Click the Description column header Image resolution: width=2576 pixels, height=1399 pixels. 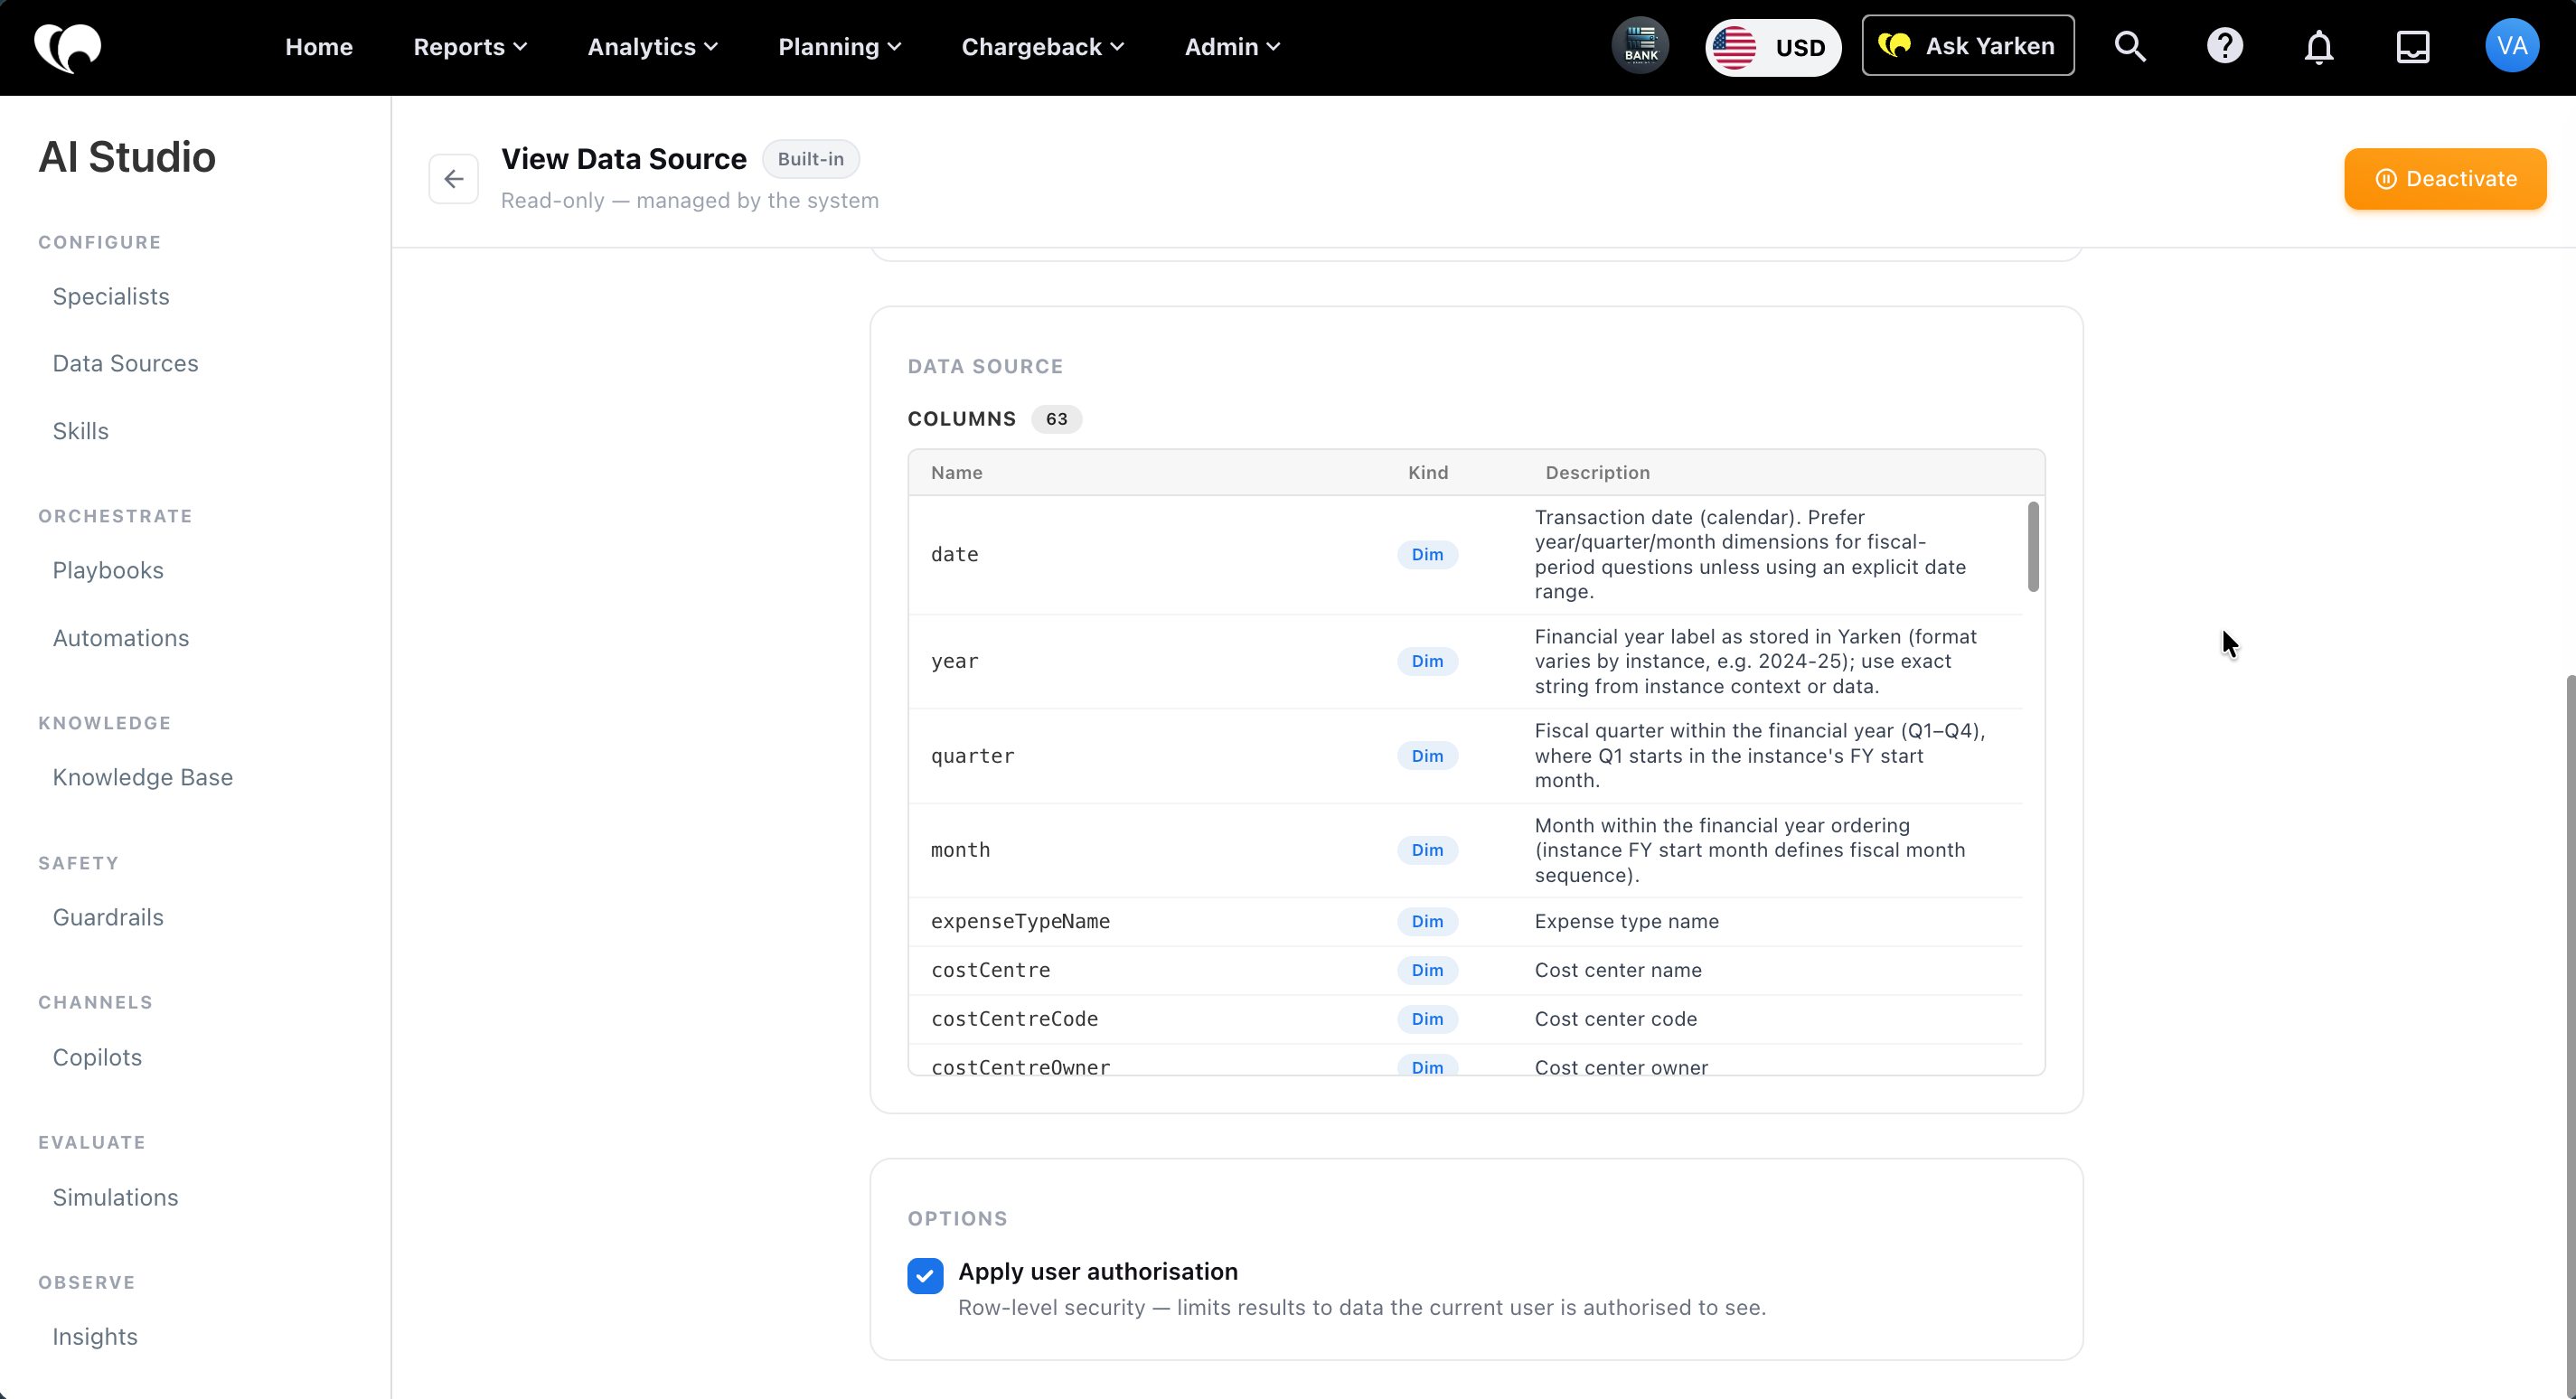[1598, 473]
